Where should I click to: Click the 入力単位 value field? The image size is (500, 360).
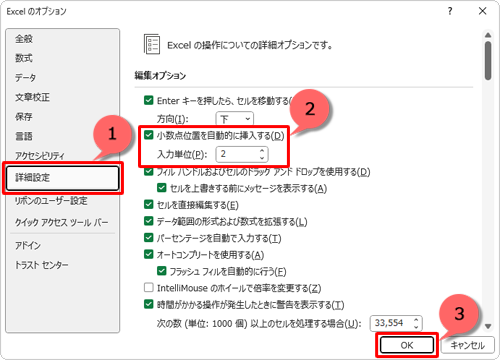(237, 154)
